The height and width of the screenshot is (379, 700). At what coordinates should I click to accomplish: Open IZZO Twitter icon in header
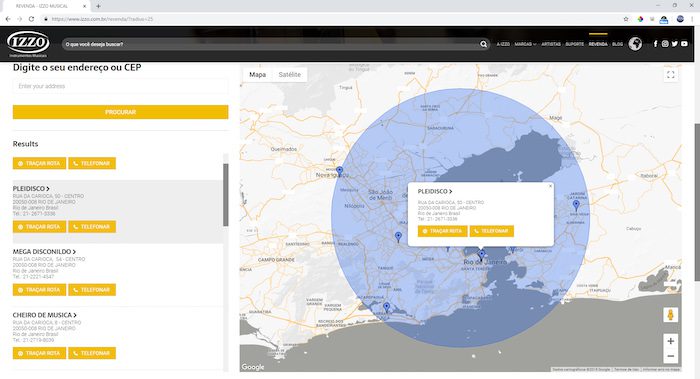pyautogui.click(x=675, y=44)
